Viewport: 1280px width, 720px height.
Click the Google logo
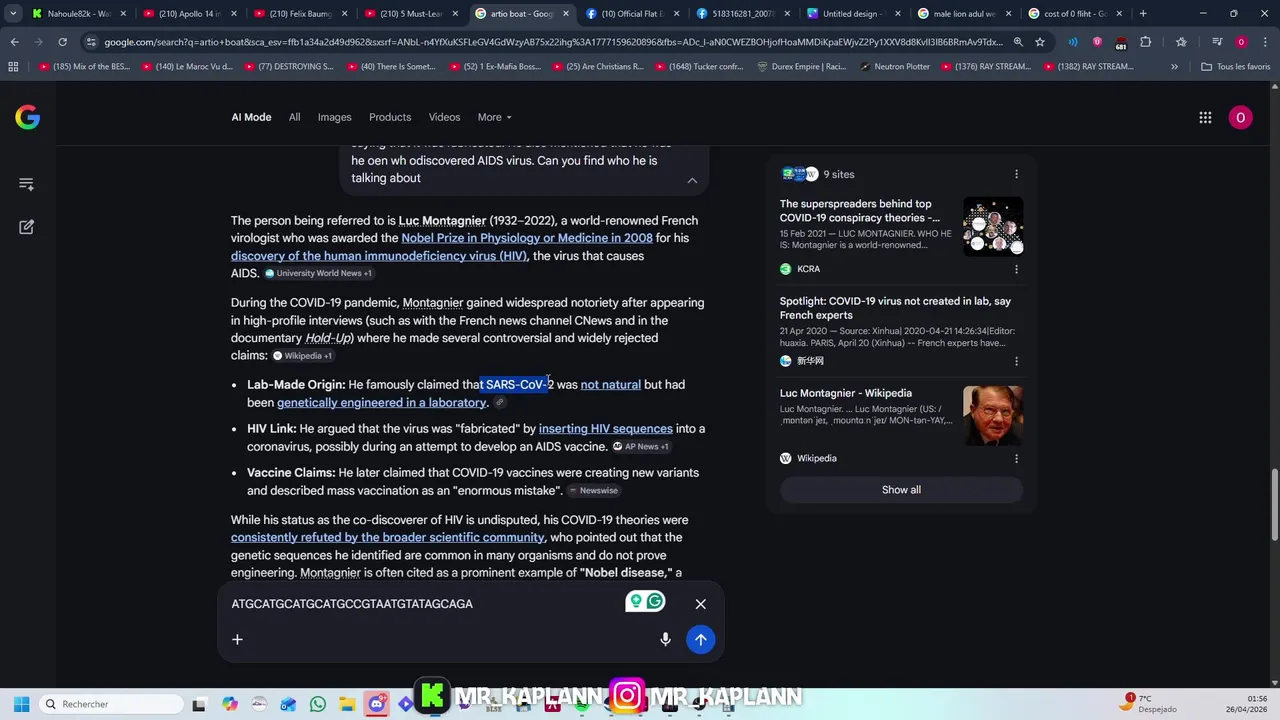point(27,117)
